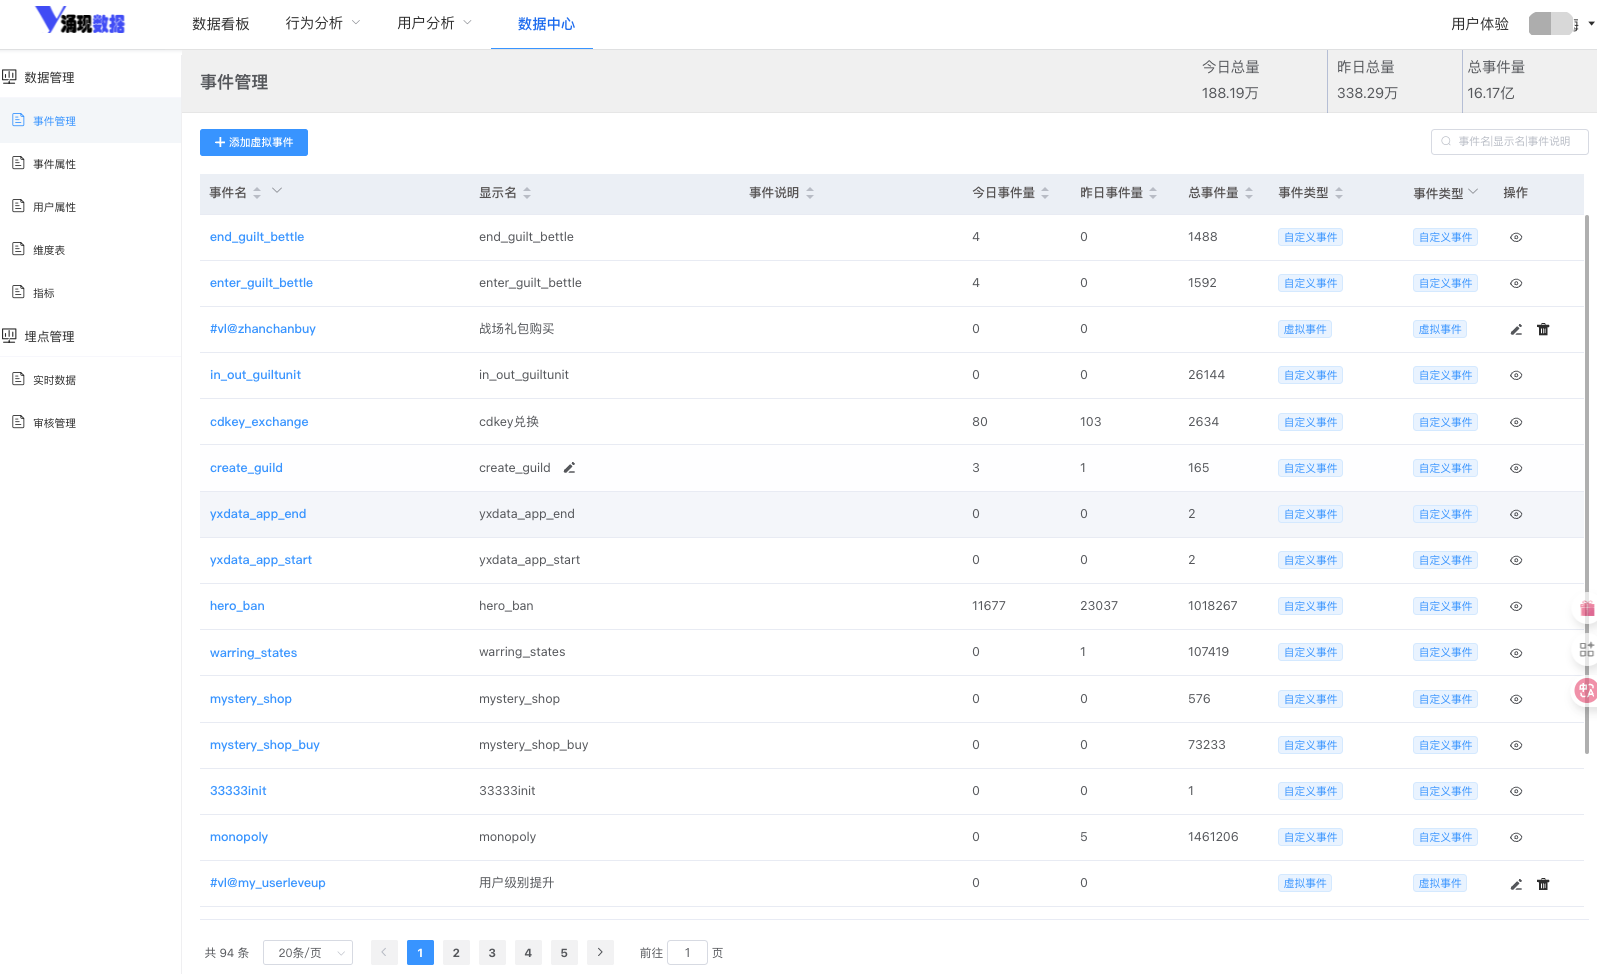The image size is (1597, 974).
Task: View cdkey_exchange via eye icon
Action: [x=1516, y=423]
